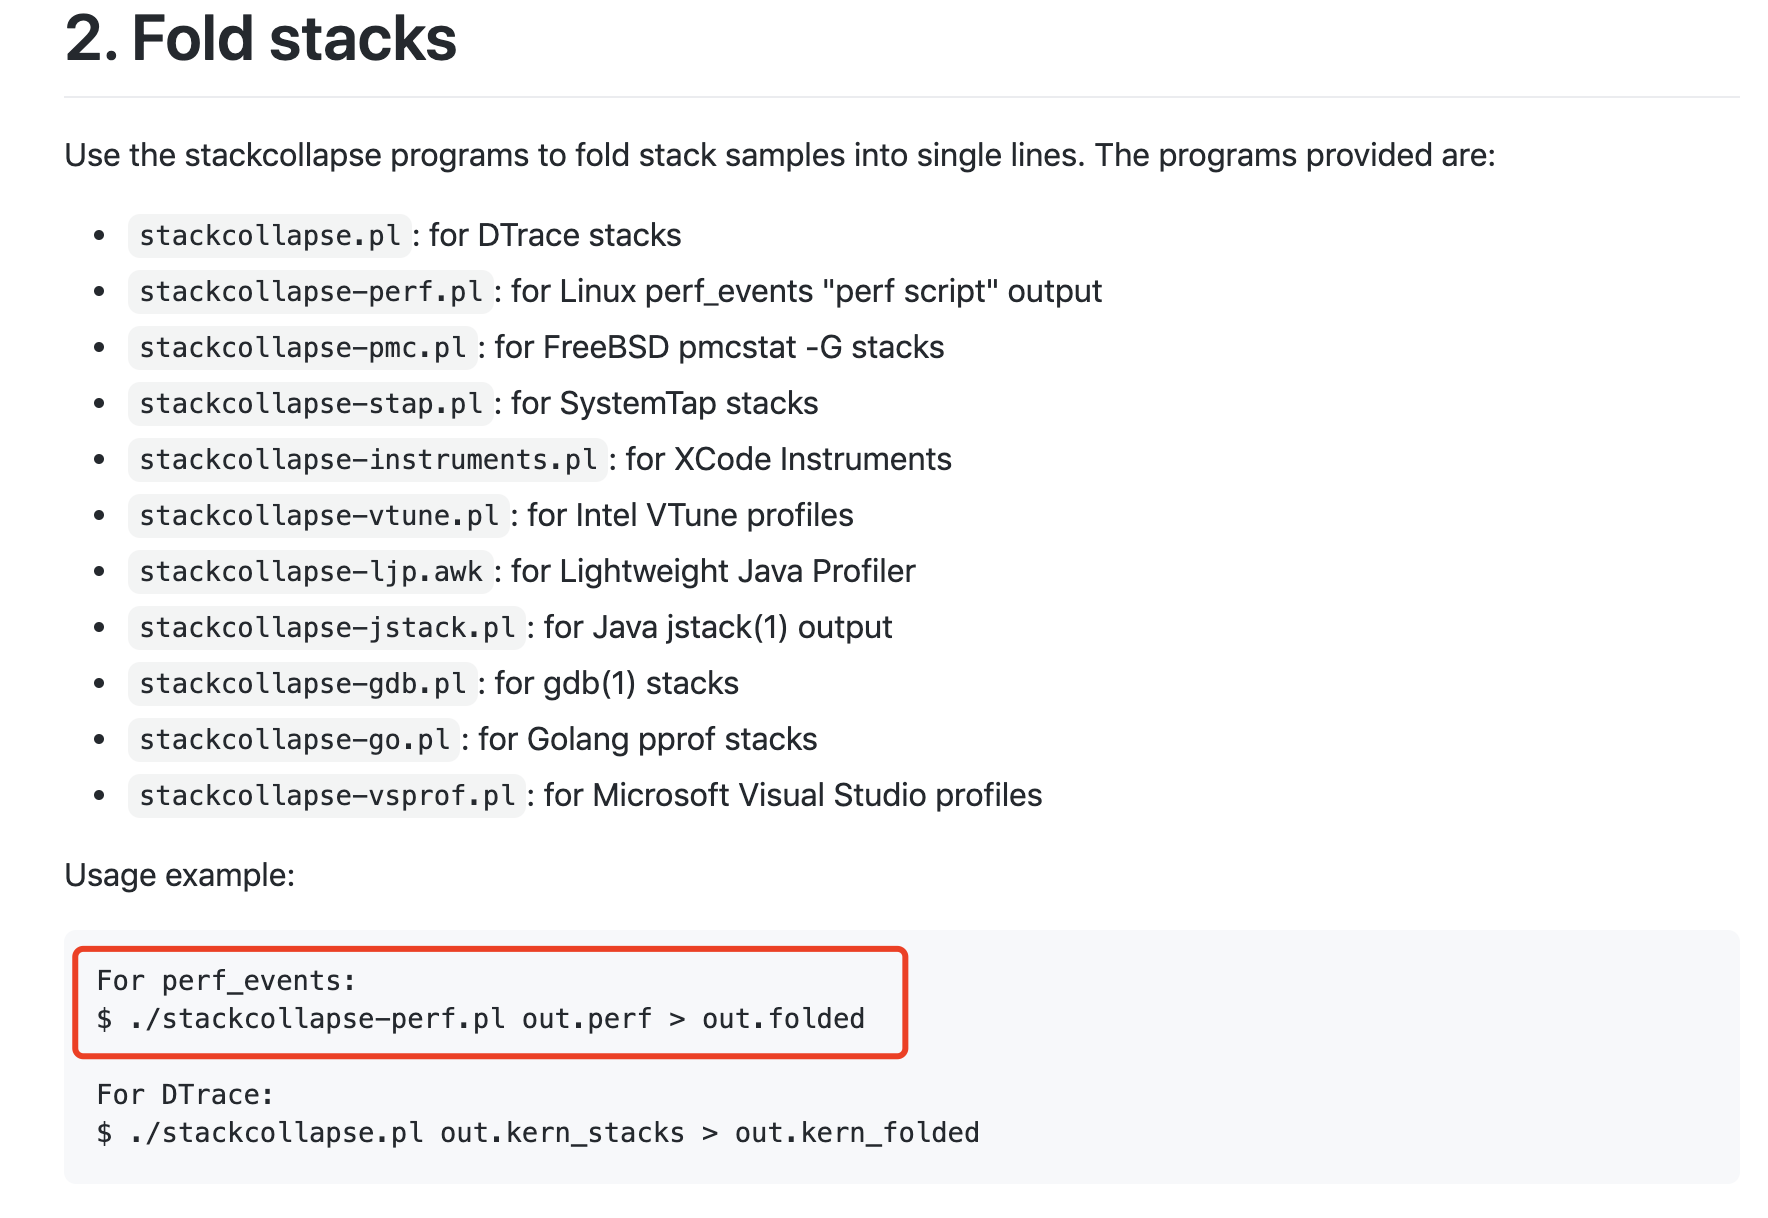Click the stackcollapse-vsprof.pl code label
1768x1218 pixels.
(x=327, y=795)
